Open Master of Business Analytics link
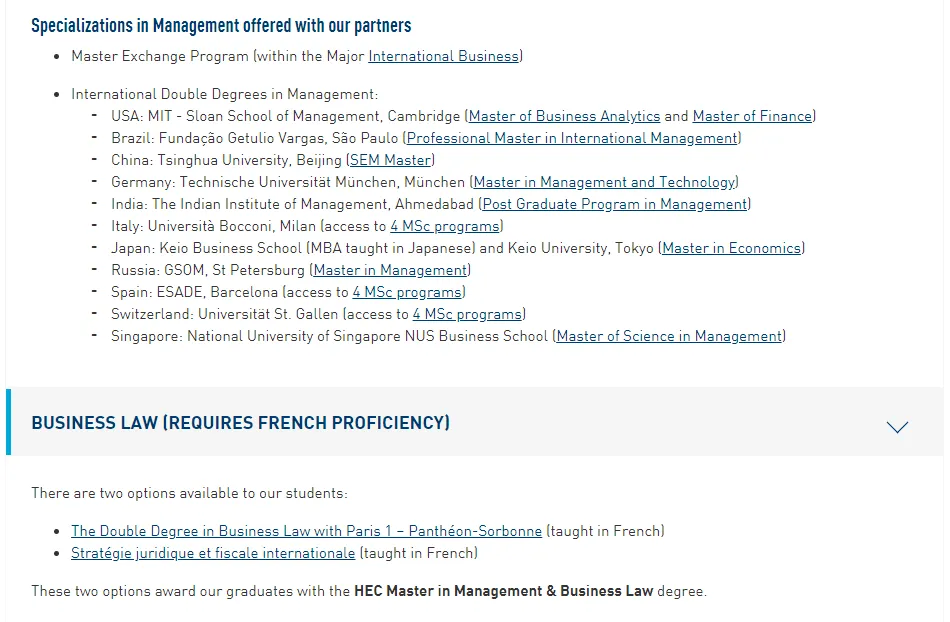The image size is (950, 622). tap(564, 116)
